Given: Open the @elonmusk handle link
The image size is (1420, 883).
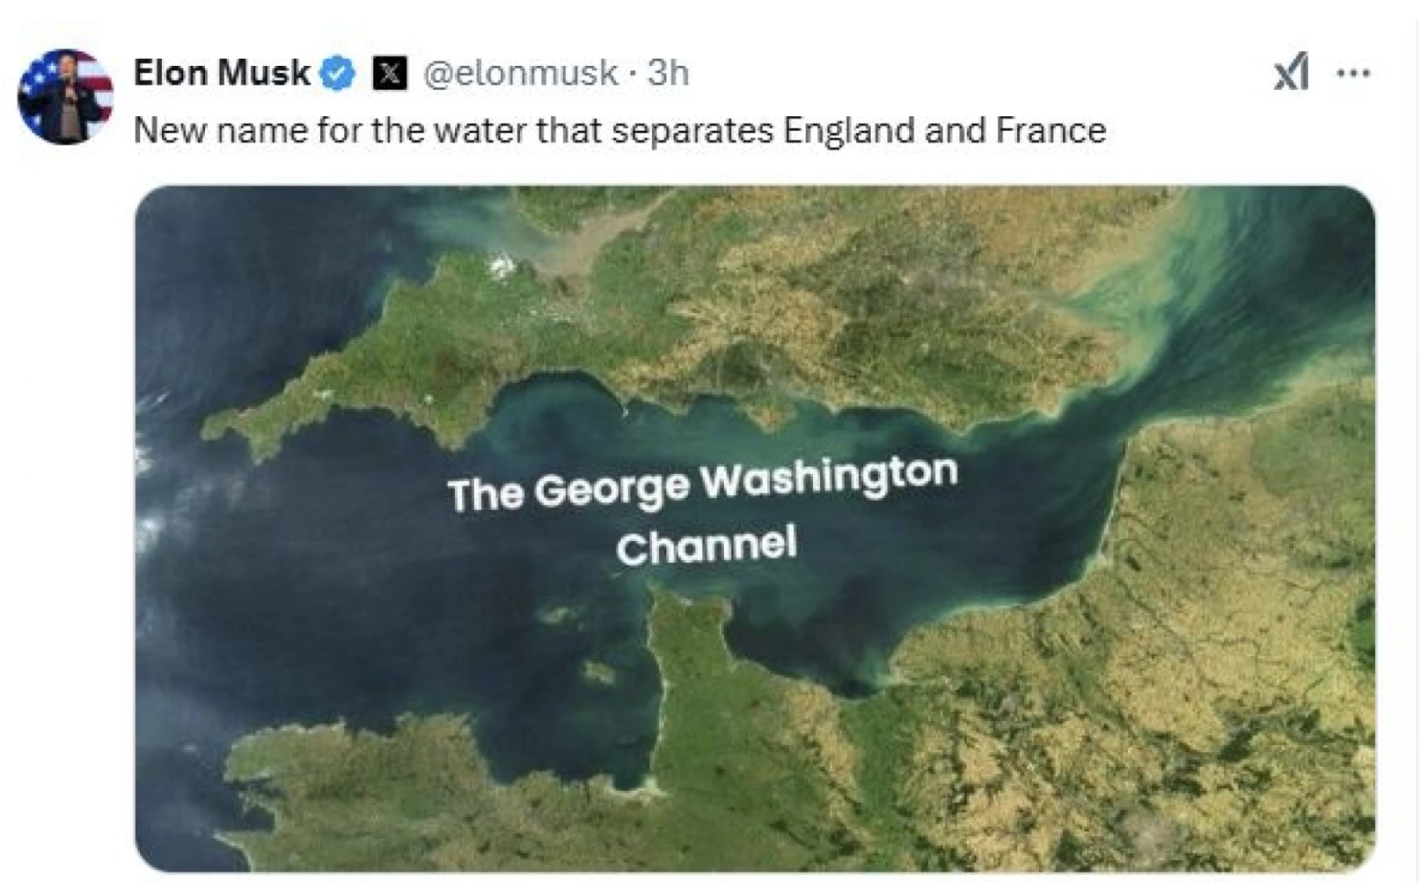Looking at the screenshot, I should [520, 73].
